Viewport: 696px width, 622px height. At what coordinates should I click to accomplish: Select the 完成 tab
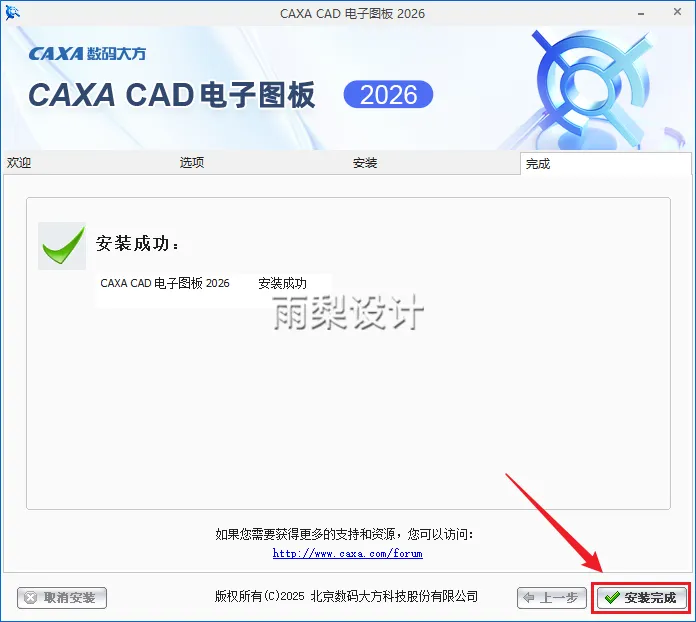pos(538,164)
